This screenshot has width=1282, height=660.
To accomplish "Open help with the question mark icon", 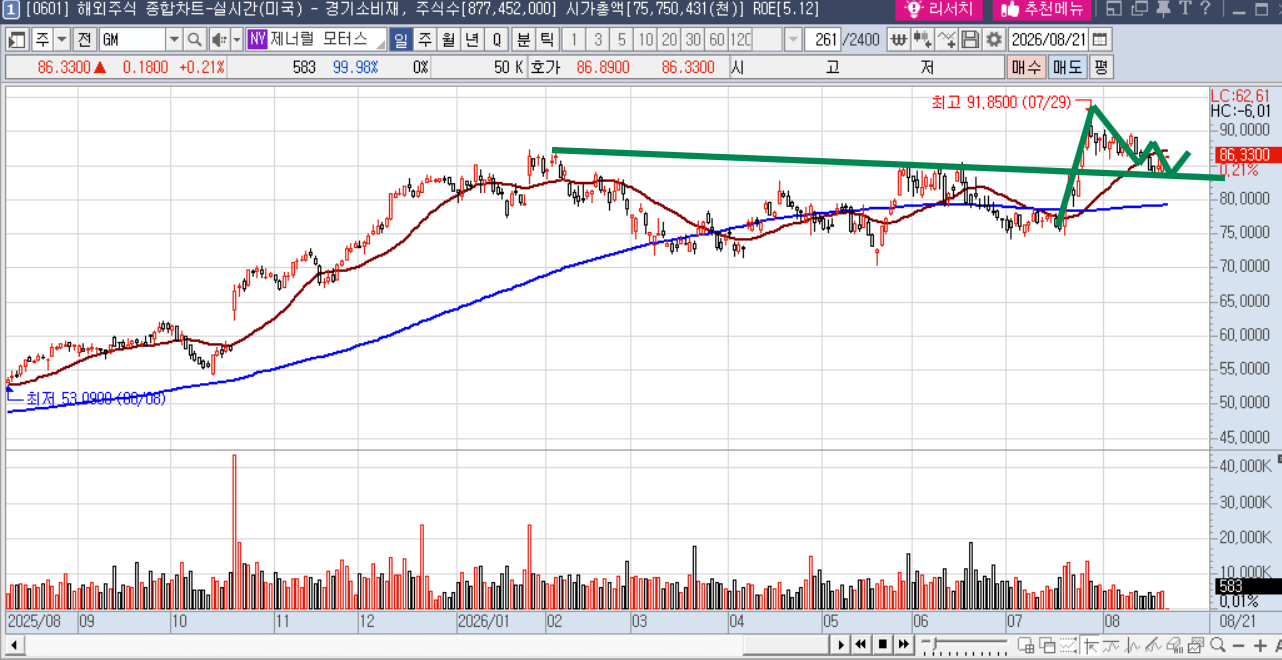I will (1205, 9).
